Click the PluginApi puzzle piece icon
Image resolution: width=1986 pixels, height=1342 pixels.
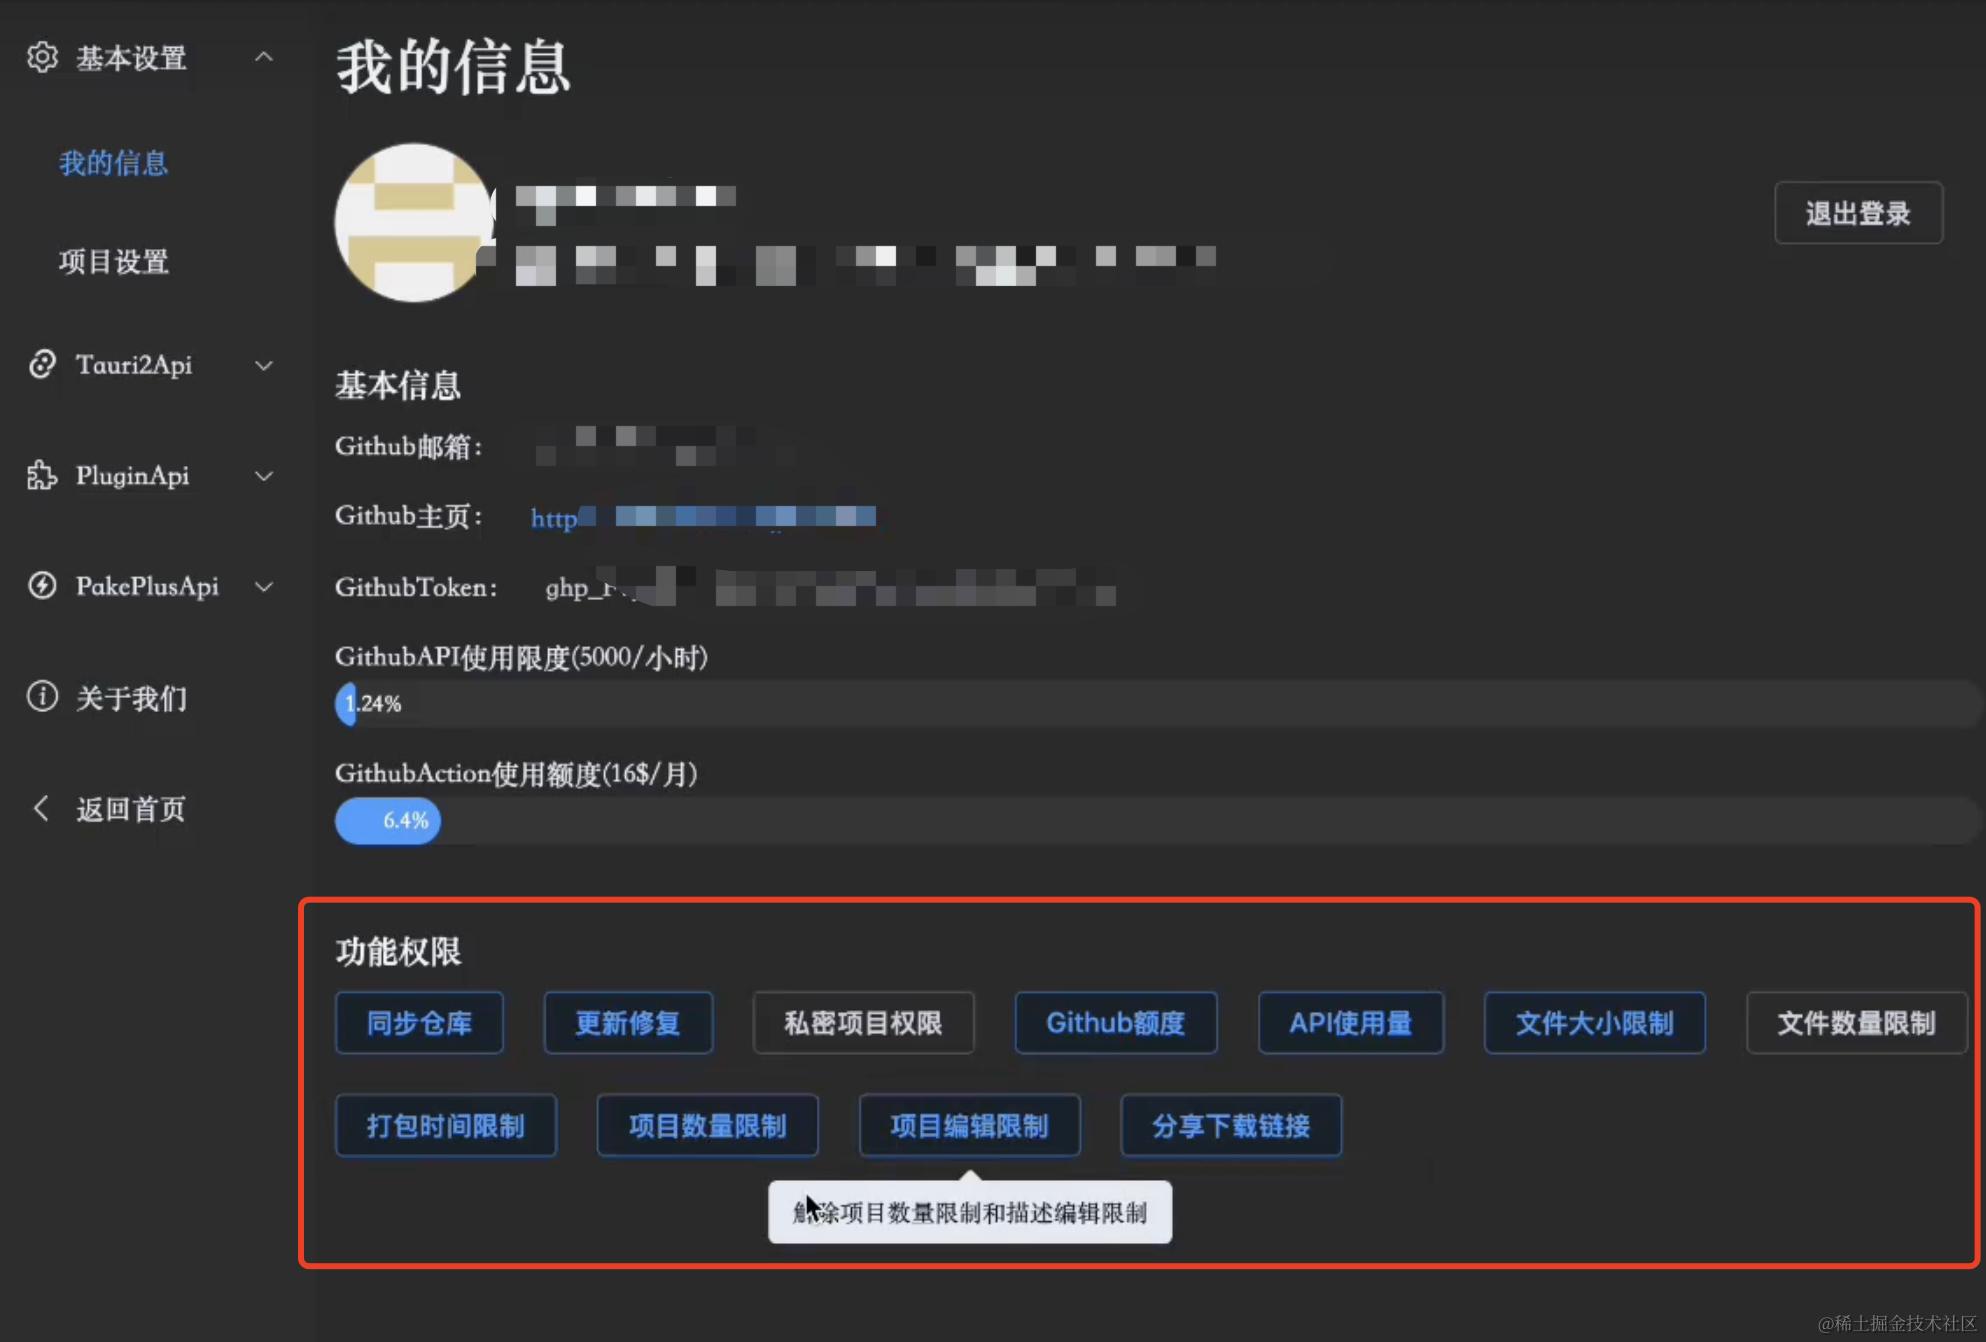42,476
